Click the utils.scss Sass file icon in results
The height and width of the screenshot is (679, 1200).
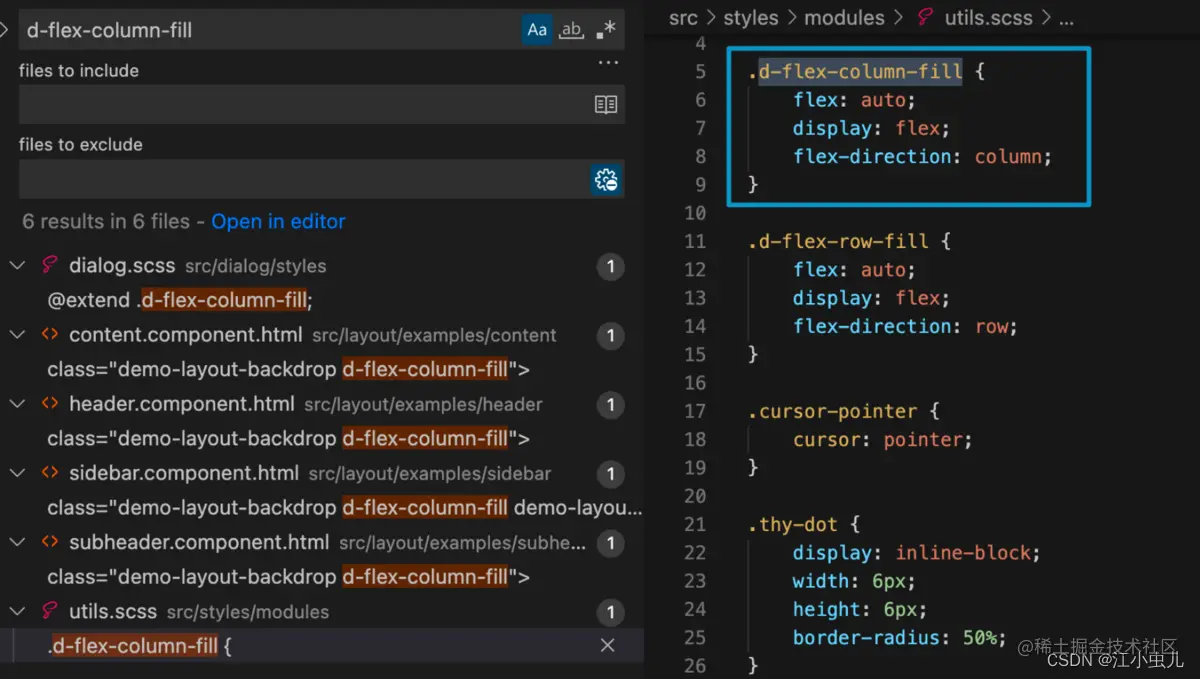click(49, 611)
